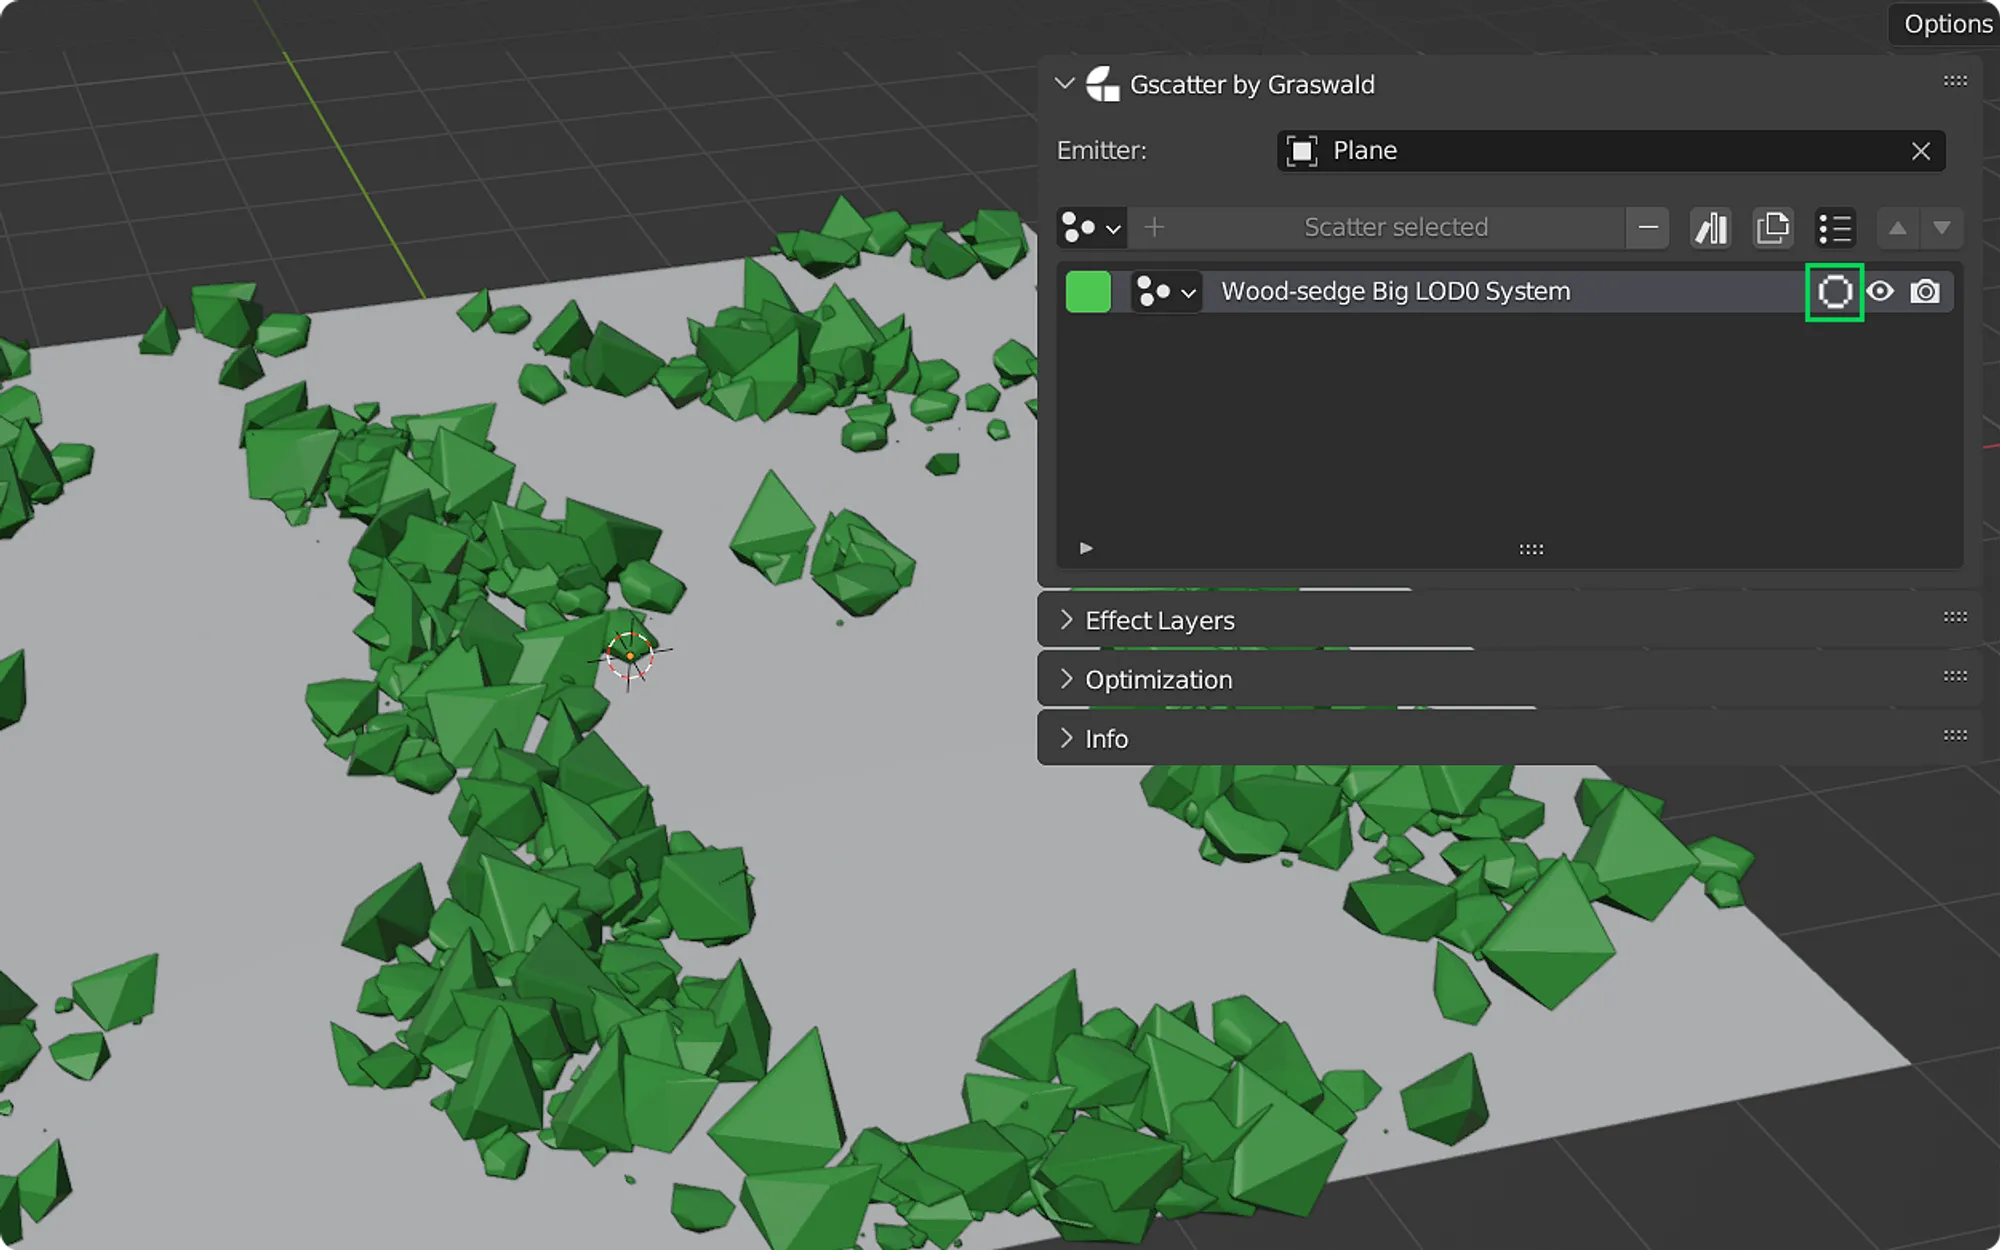This screenshot has height=1250, width=2000.
Task: Open the Options menu
Action: pos(1946,24)
